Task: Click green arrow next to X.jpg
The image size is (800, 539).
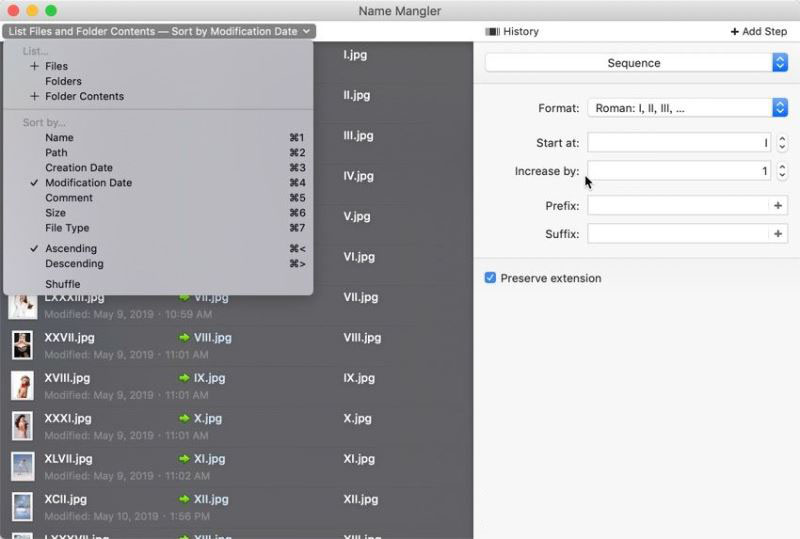Action: tap(184, 418)
